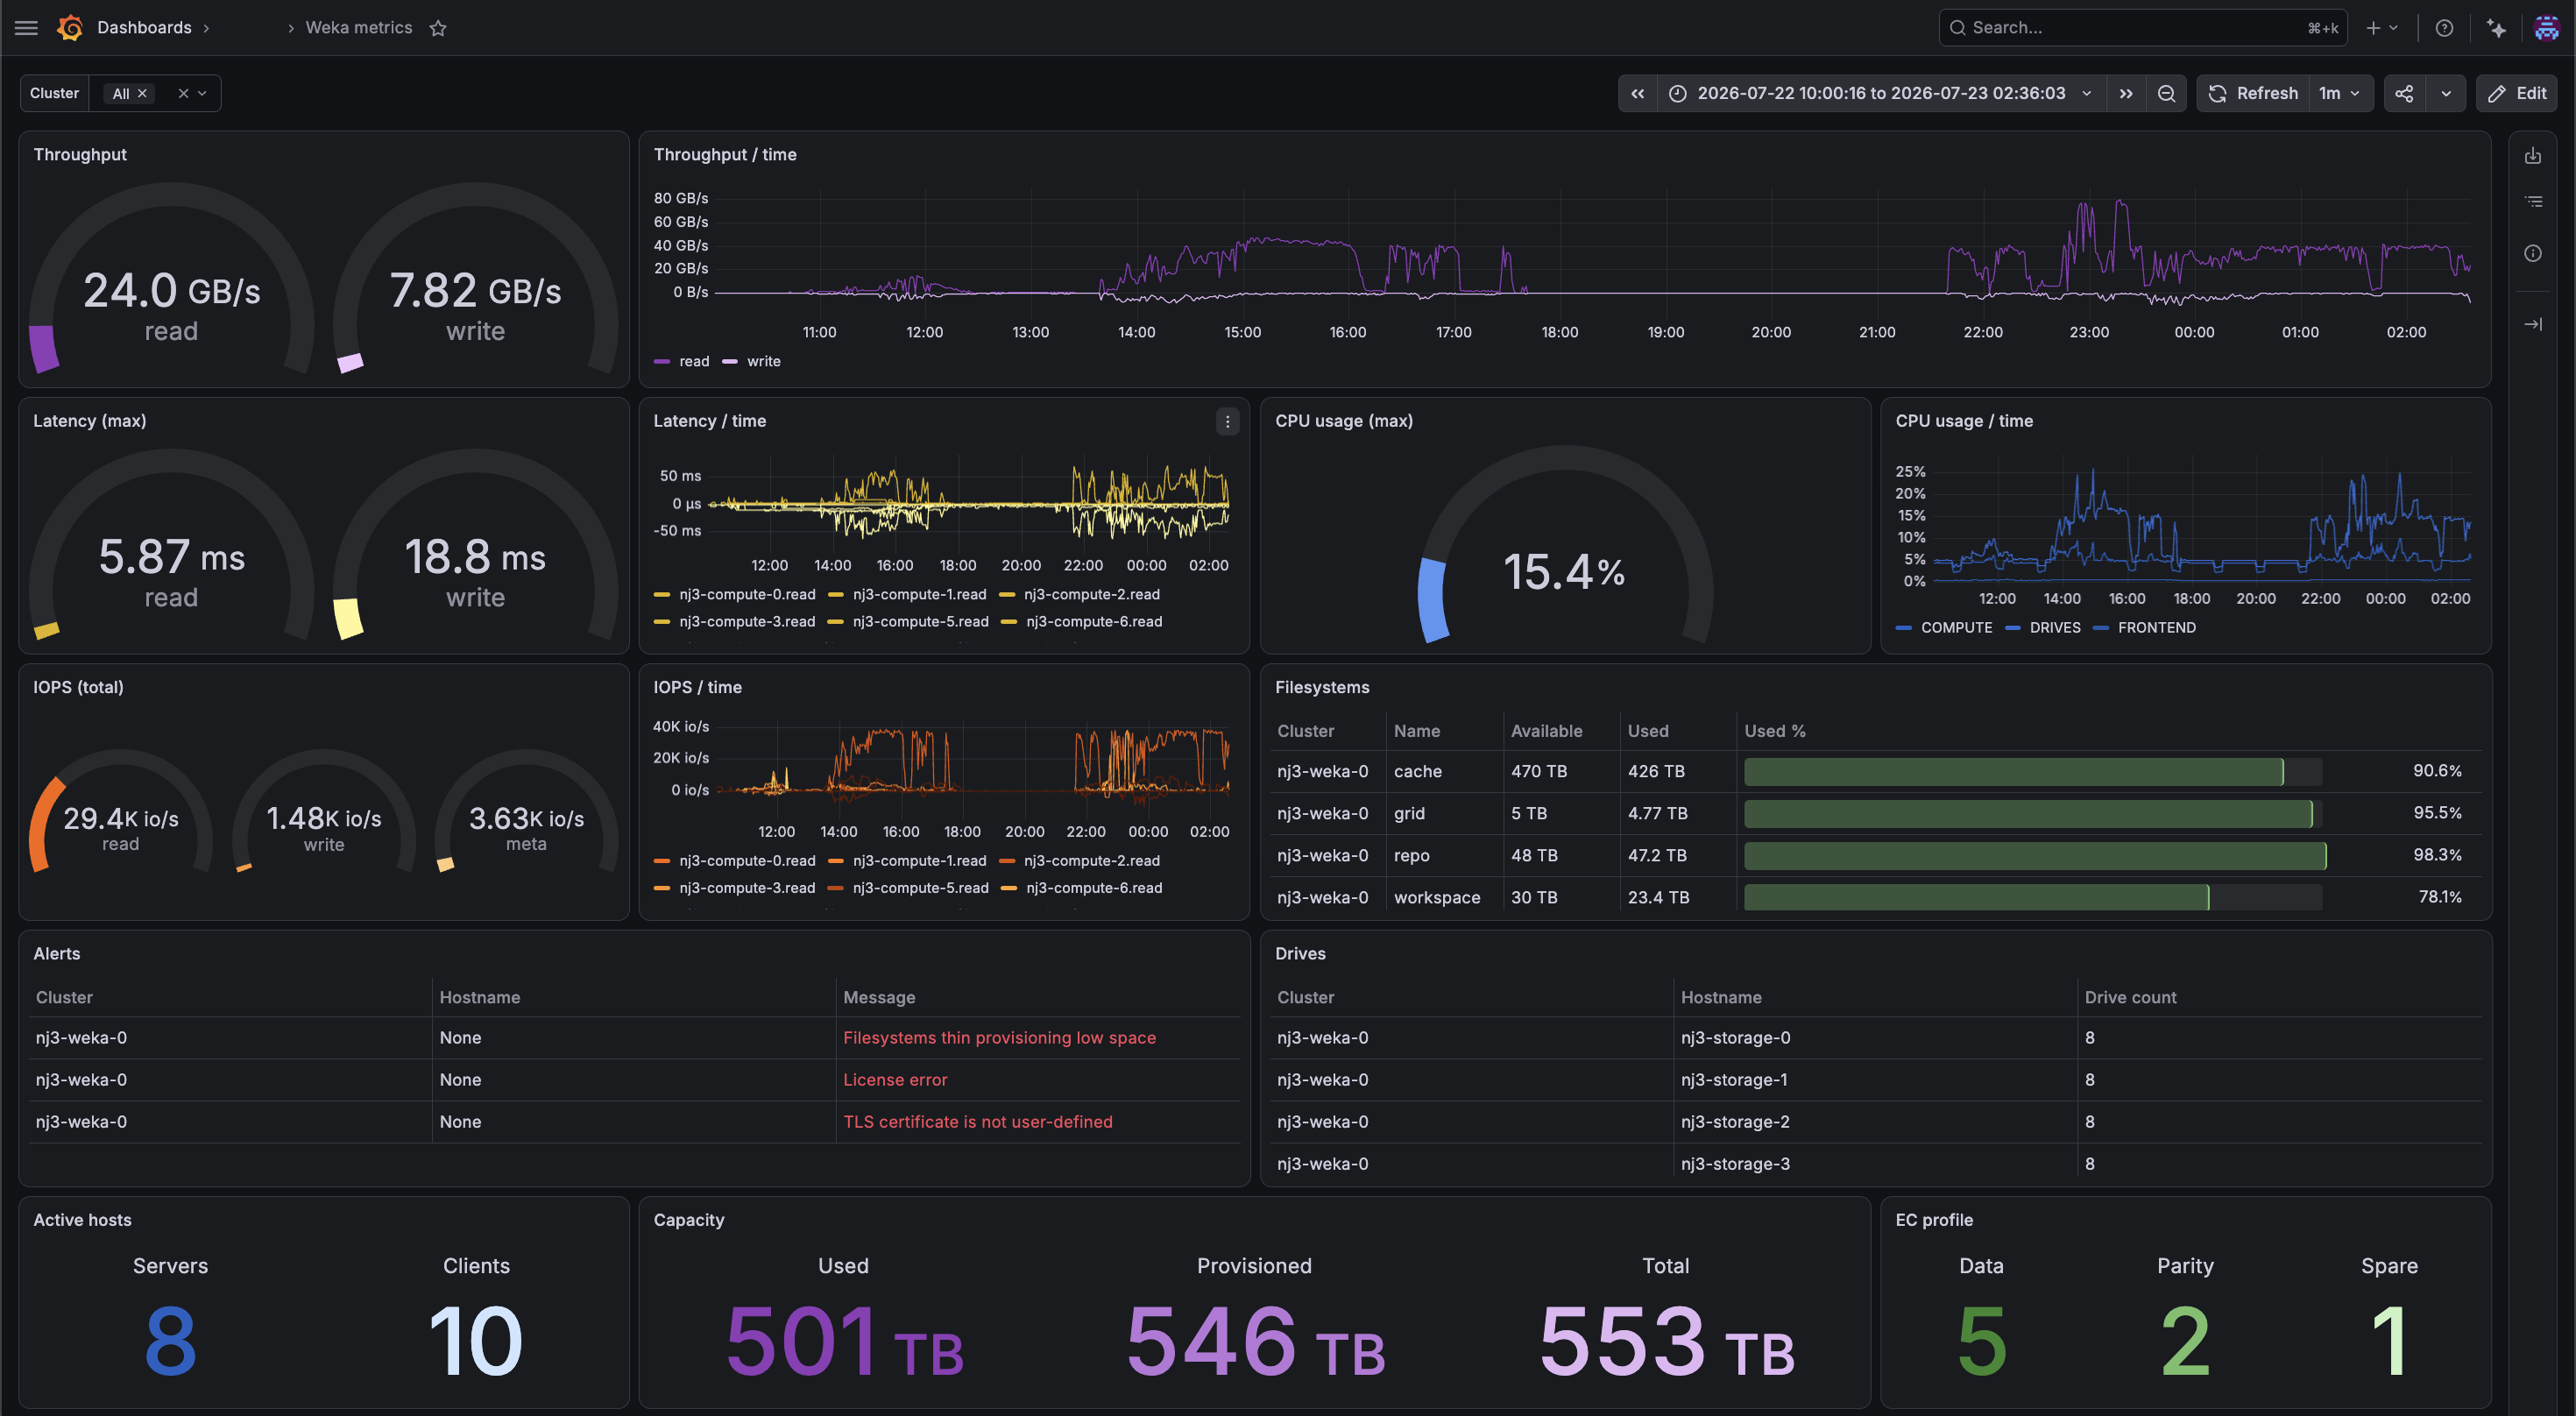Expand the Cluster variable dropdown
Viewport: 2576px width, 1416px height.
click(x=202, y=93)
